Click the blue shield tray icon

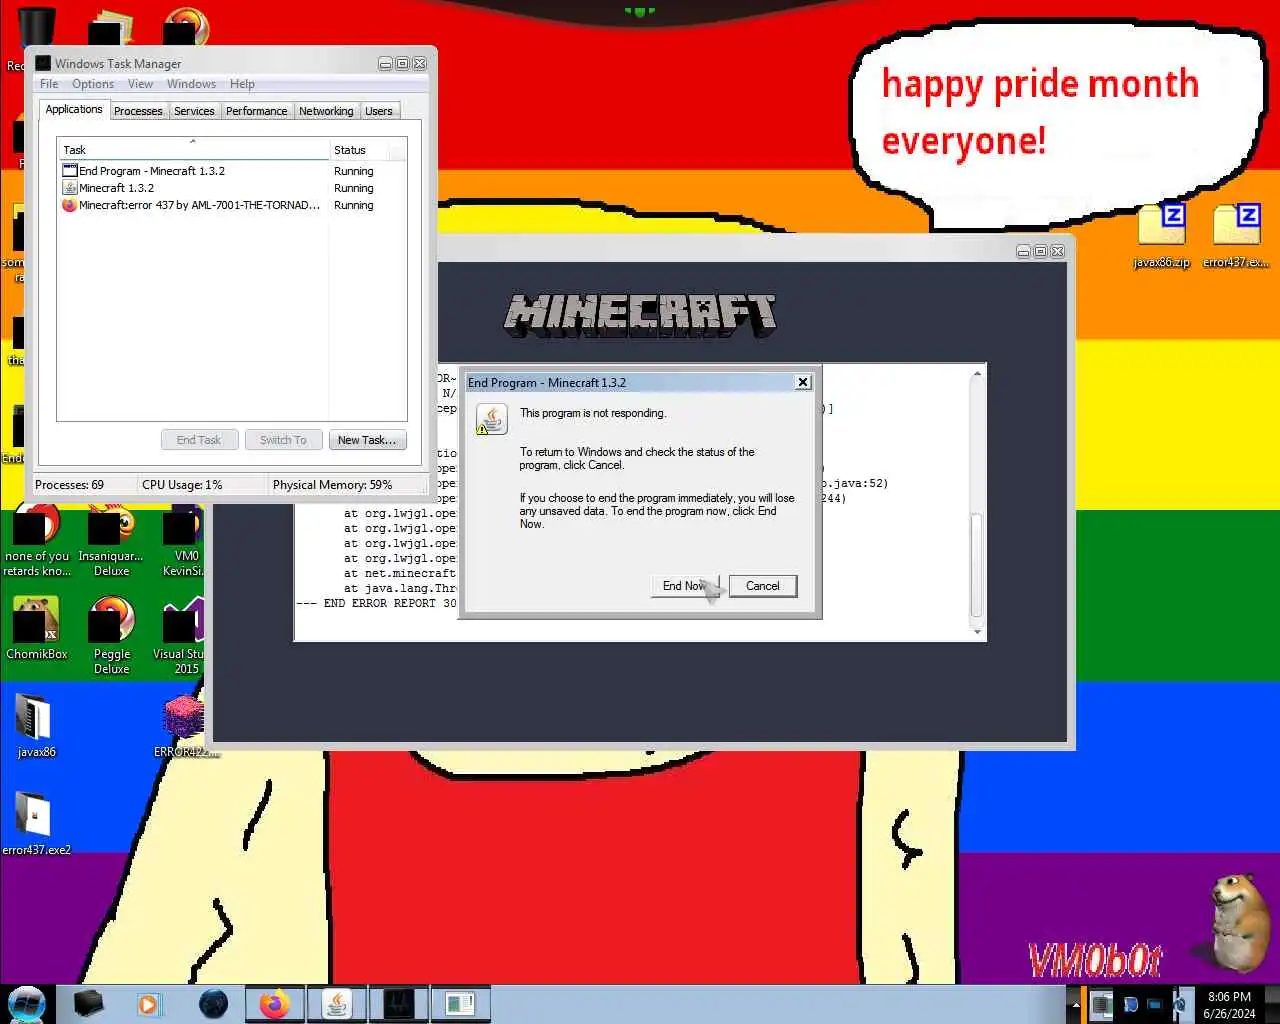click(x=1130, y=1004)
